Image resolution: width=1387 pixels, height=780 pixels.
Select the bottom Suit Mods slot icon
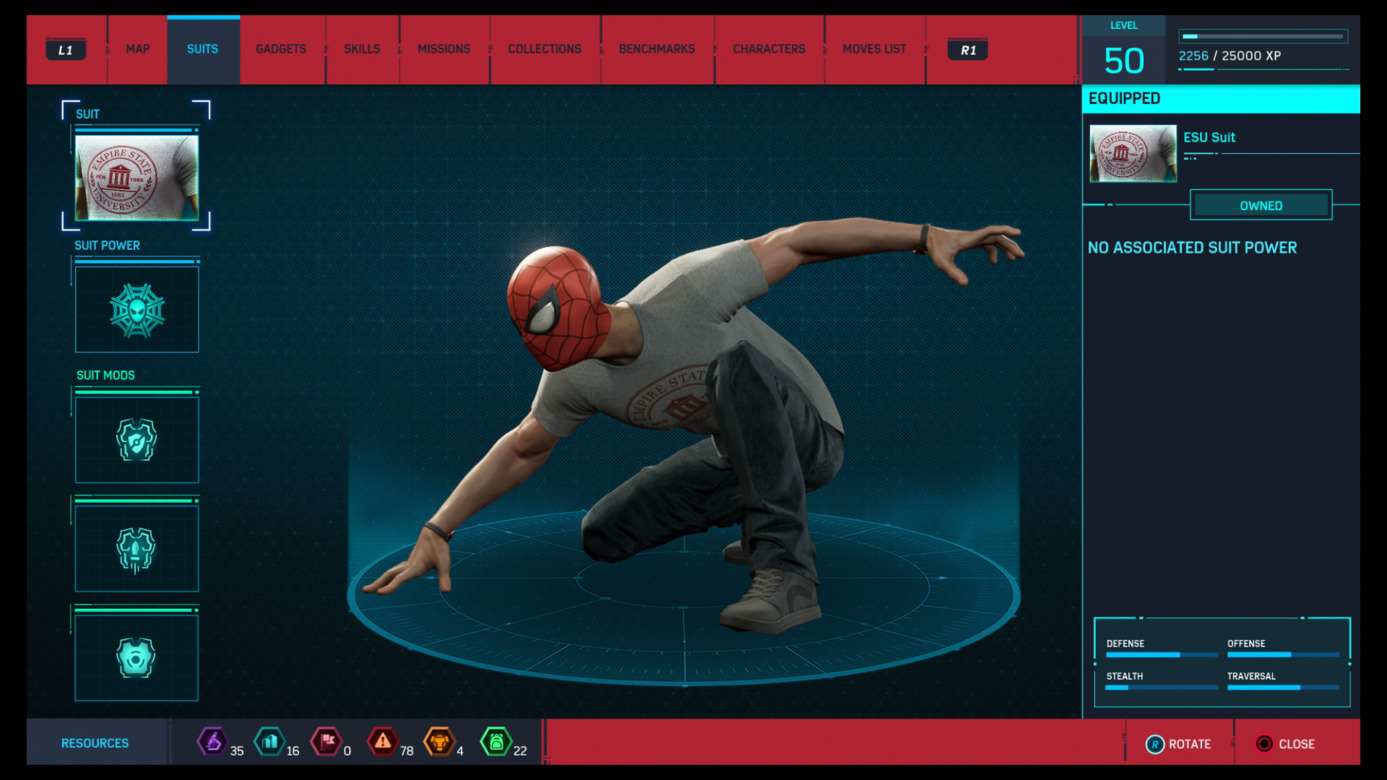pyautogui.click(x=137, y=658)
